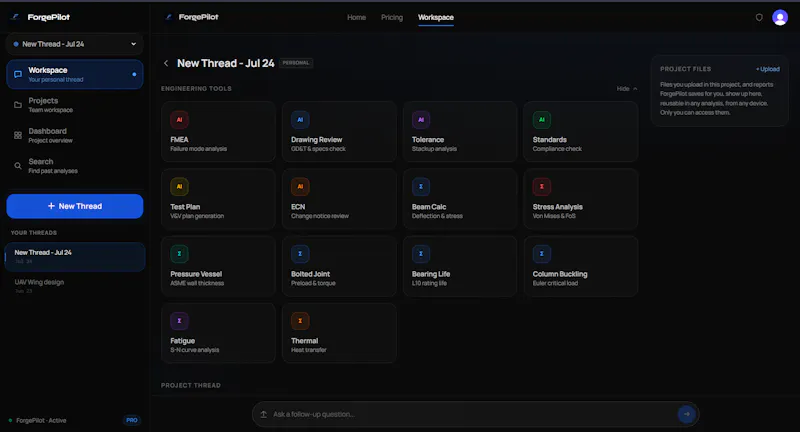
Task: Open the FMEA tool icon
Action: point(179,120)
